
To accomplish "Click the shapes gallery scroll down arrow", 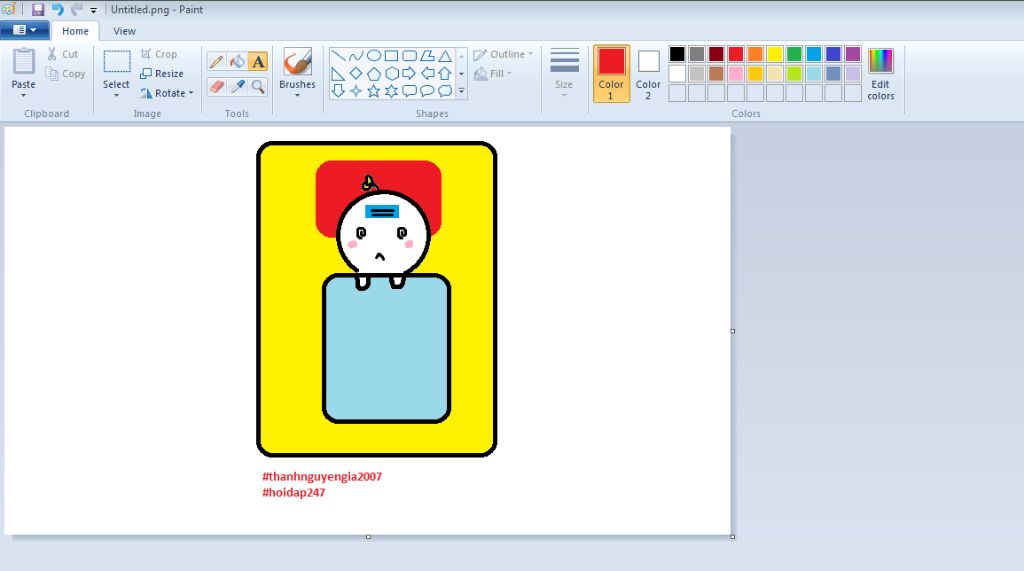I will click(x=461, y=74).
